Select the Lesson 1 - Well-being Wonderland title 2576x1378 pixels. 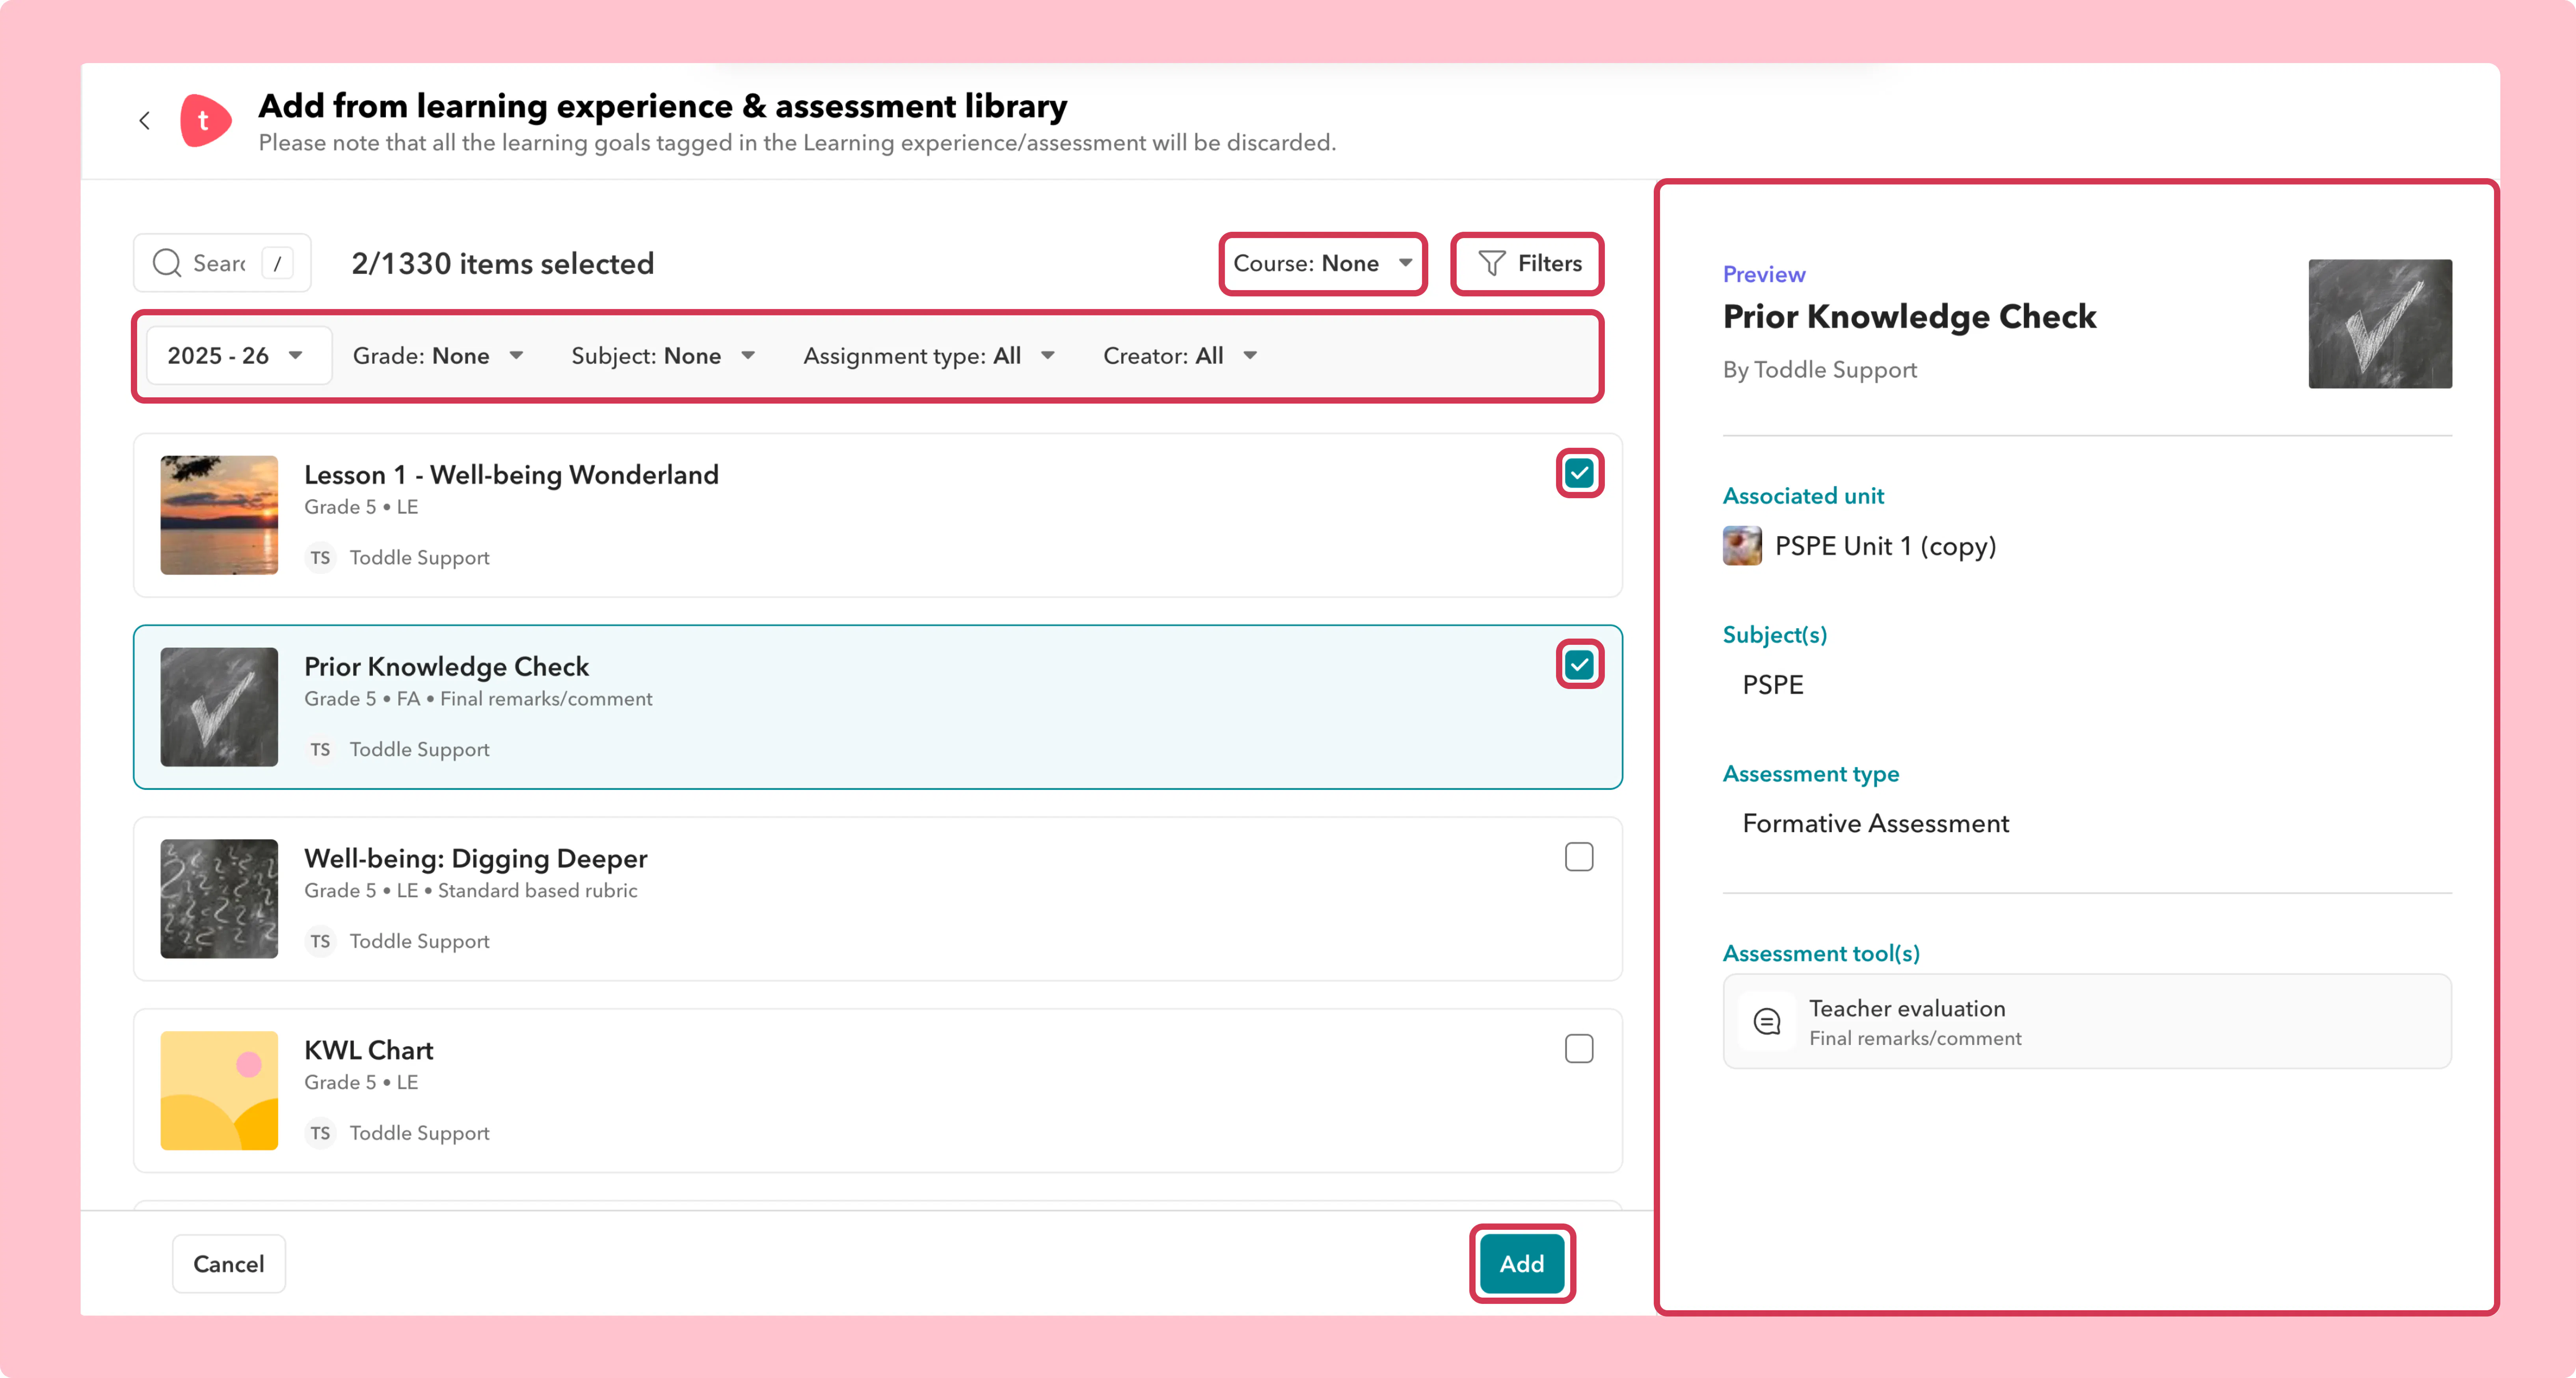tap(511, 475)
